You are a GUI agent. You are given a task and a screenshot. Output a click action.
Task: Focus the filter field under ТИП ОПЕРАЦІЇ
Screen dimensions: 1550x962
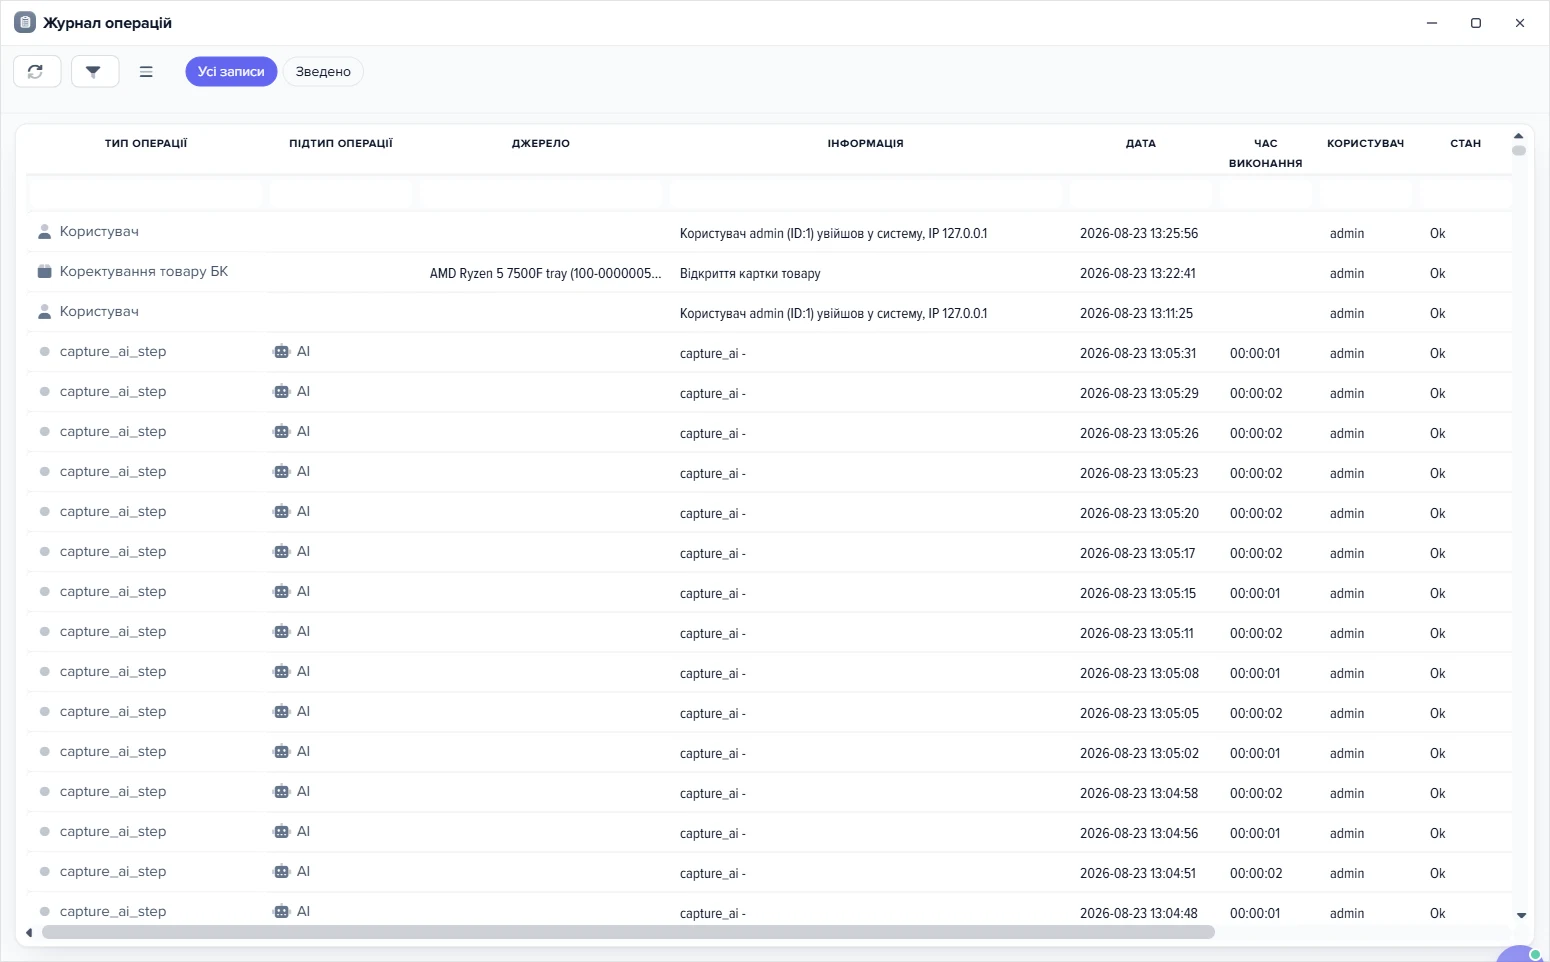pos(146,193)
